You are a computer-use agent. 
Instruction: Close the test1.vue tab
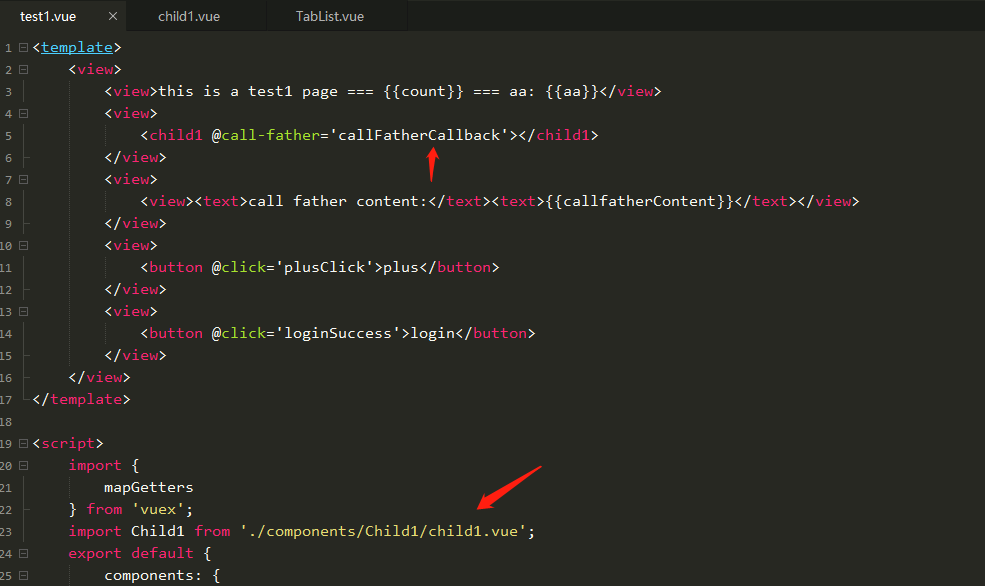tap(113, 16)
